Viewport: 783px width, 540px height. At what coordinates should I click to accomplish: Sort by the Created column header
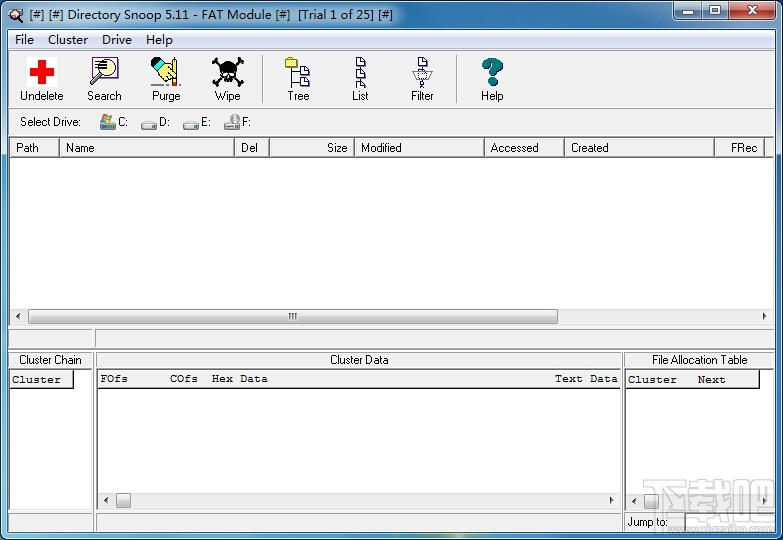click(x=639, y=148)
